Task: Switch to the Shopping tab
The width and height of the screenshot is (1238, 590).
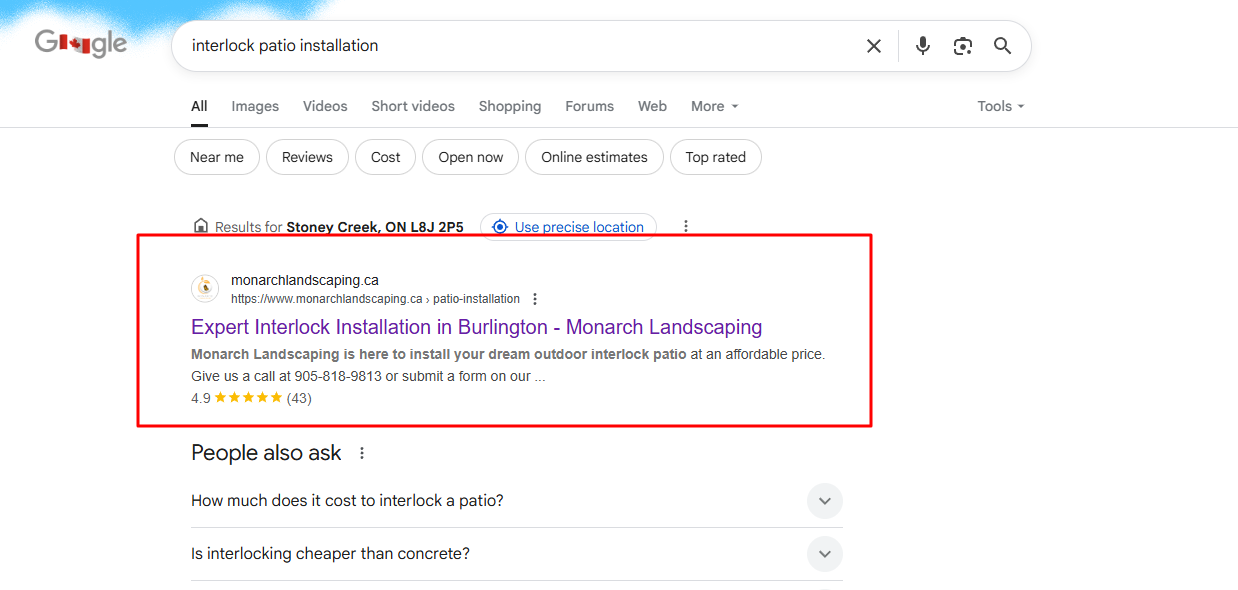Action: [x=510, y=106]
